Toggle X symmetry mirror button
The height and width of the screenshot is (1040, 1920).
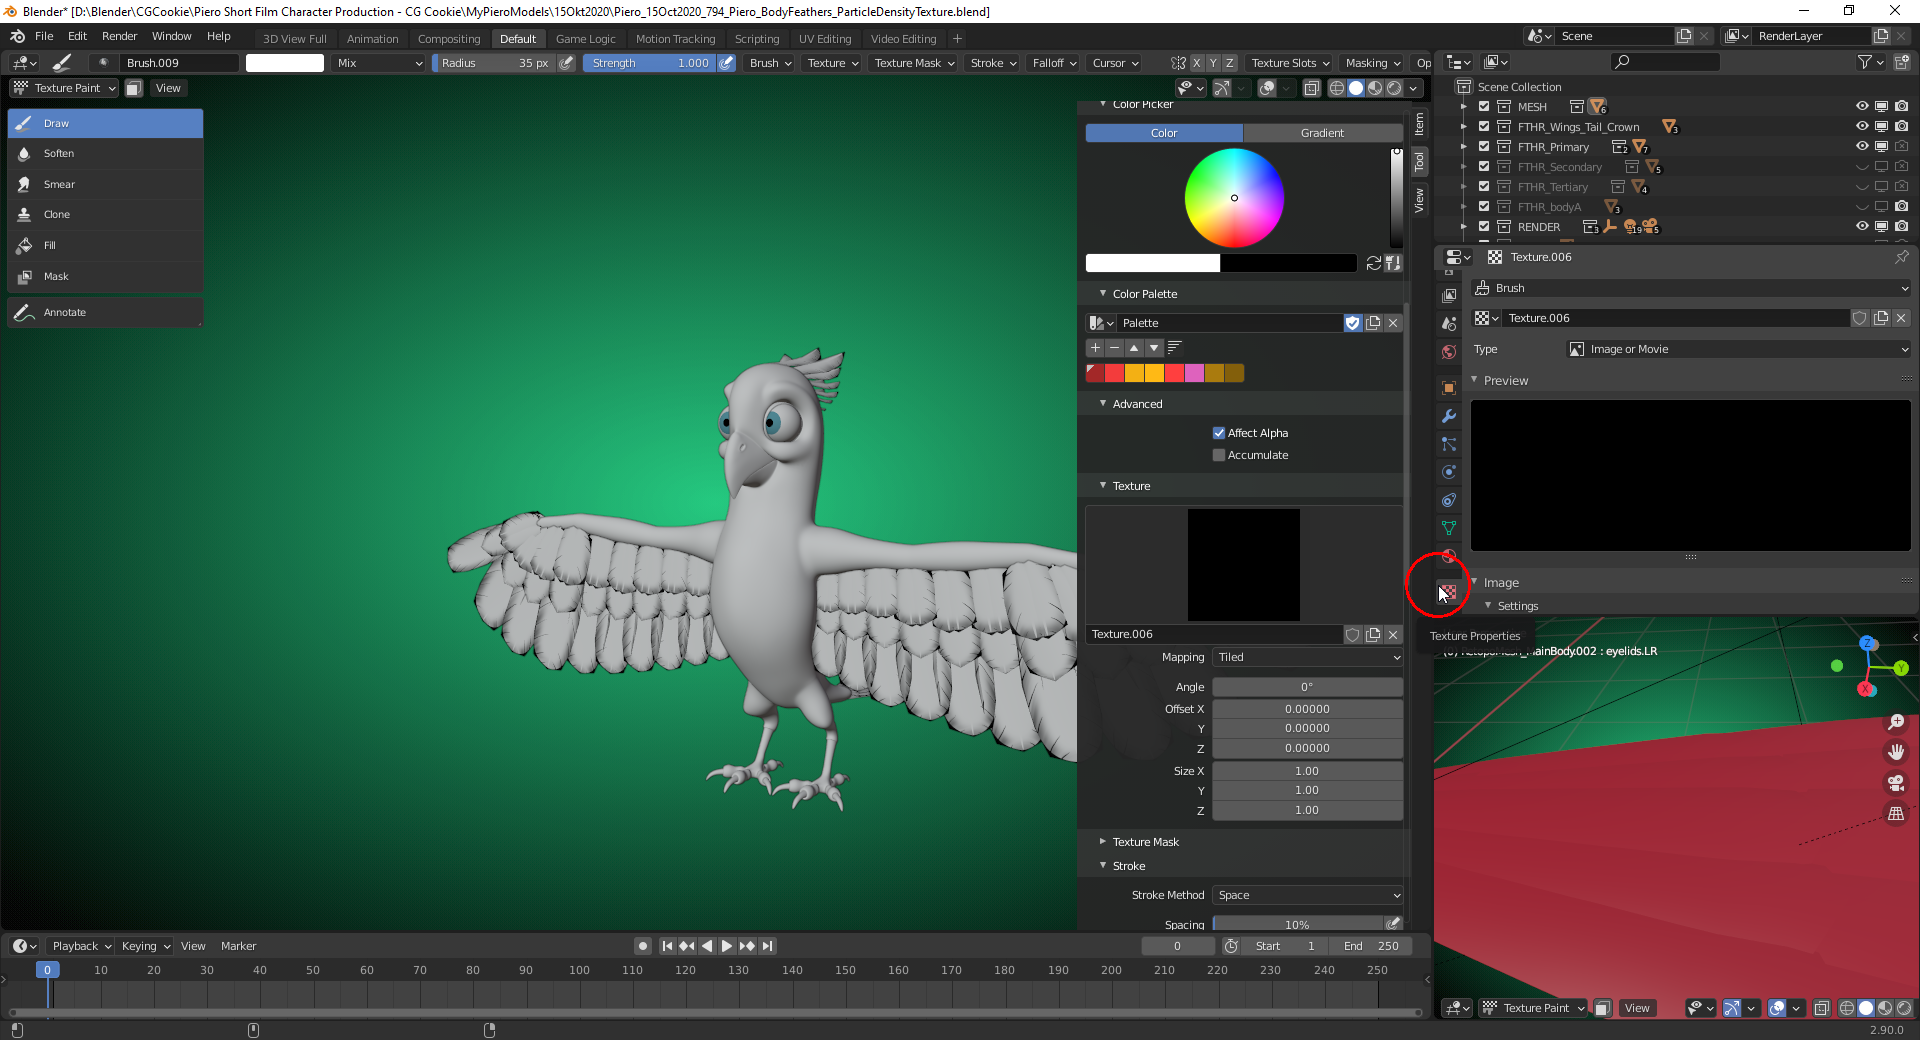(x=1196, y=63)
